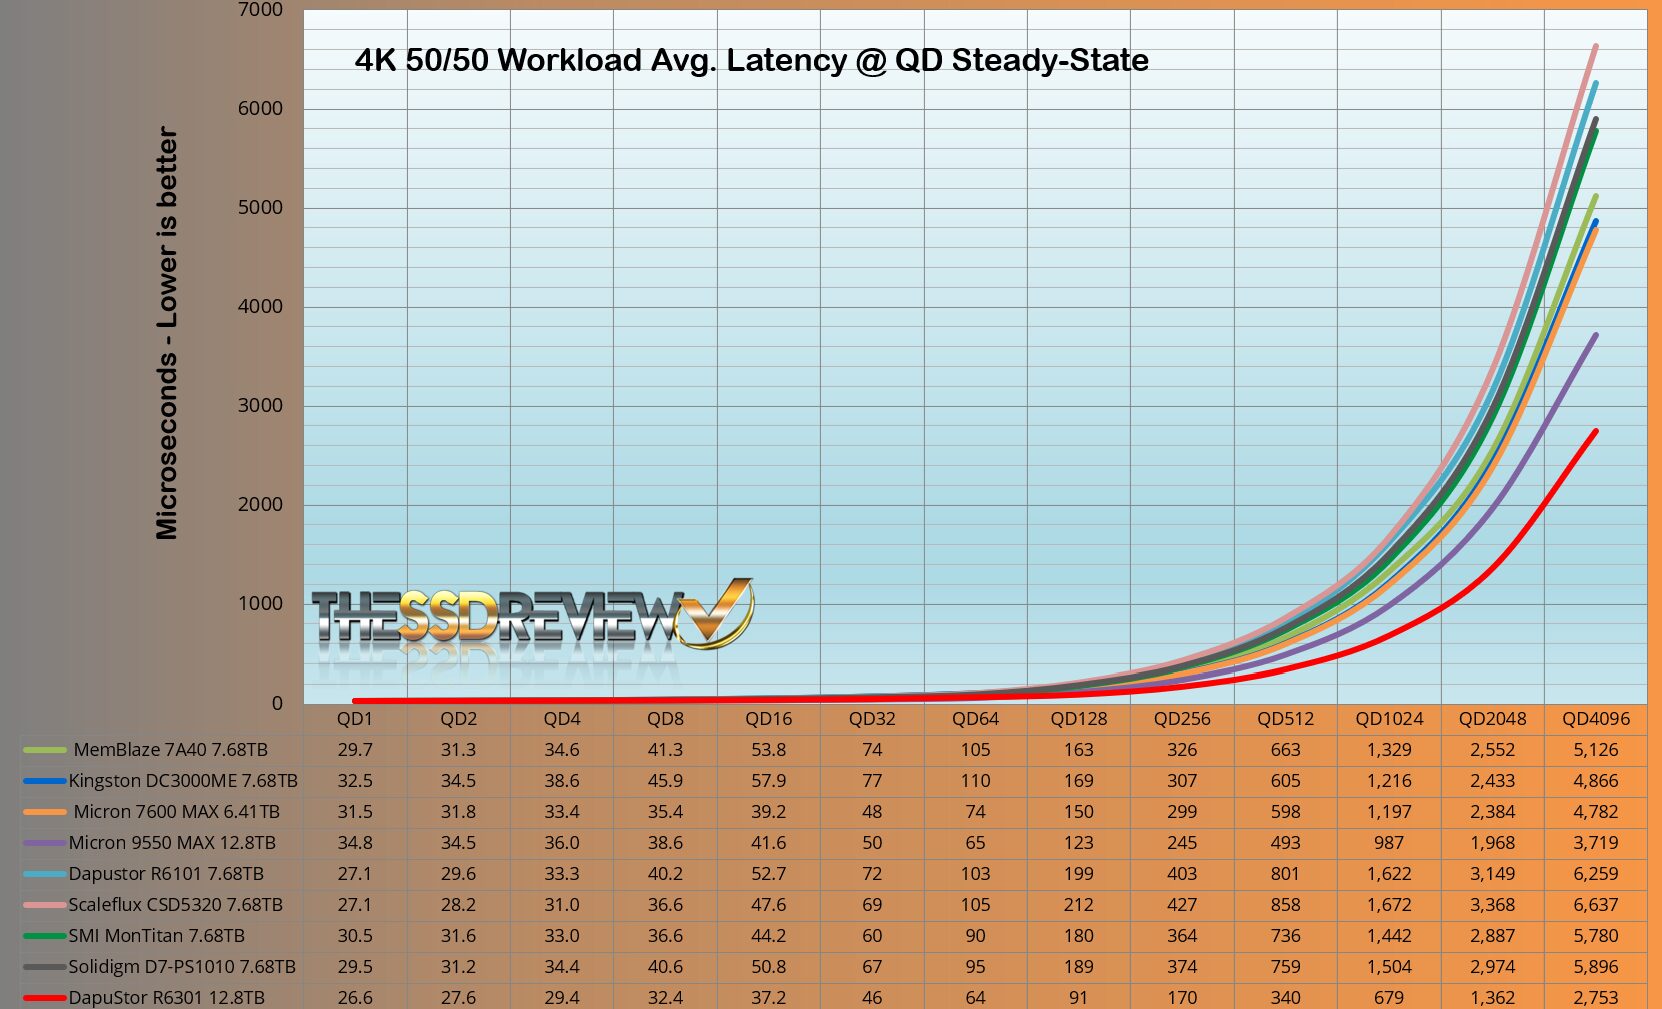Click the blue Kingston legend line swatch
The image size is (1662, 1009).
point(44,781)
